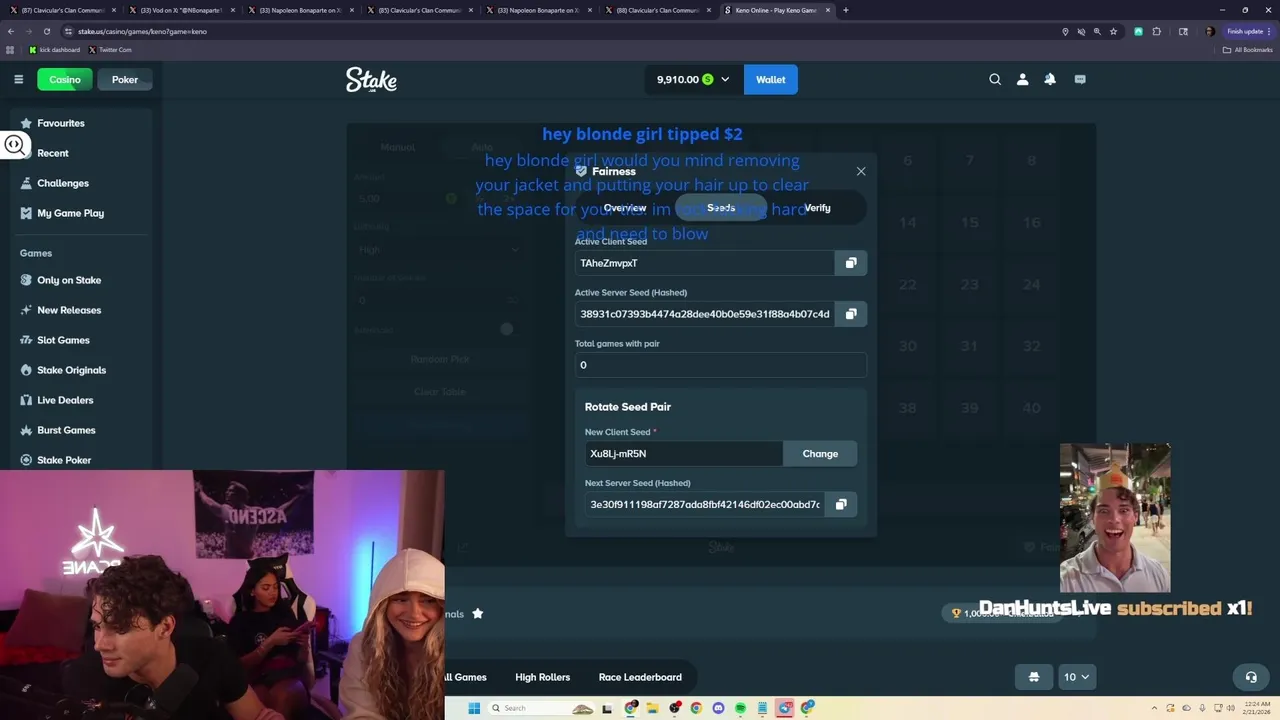Bookmark this page with the star
The height and width of the screenshot is (720, 1280).
pos(1113,31)
